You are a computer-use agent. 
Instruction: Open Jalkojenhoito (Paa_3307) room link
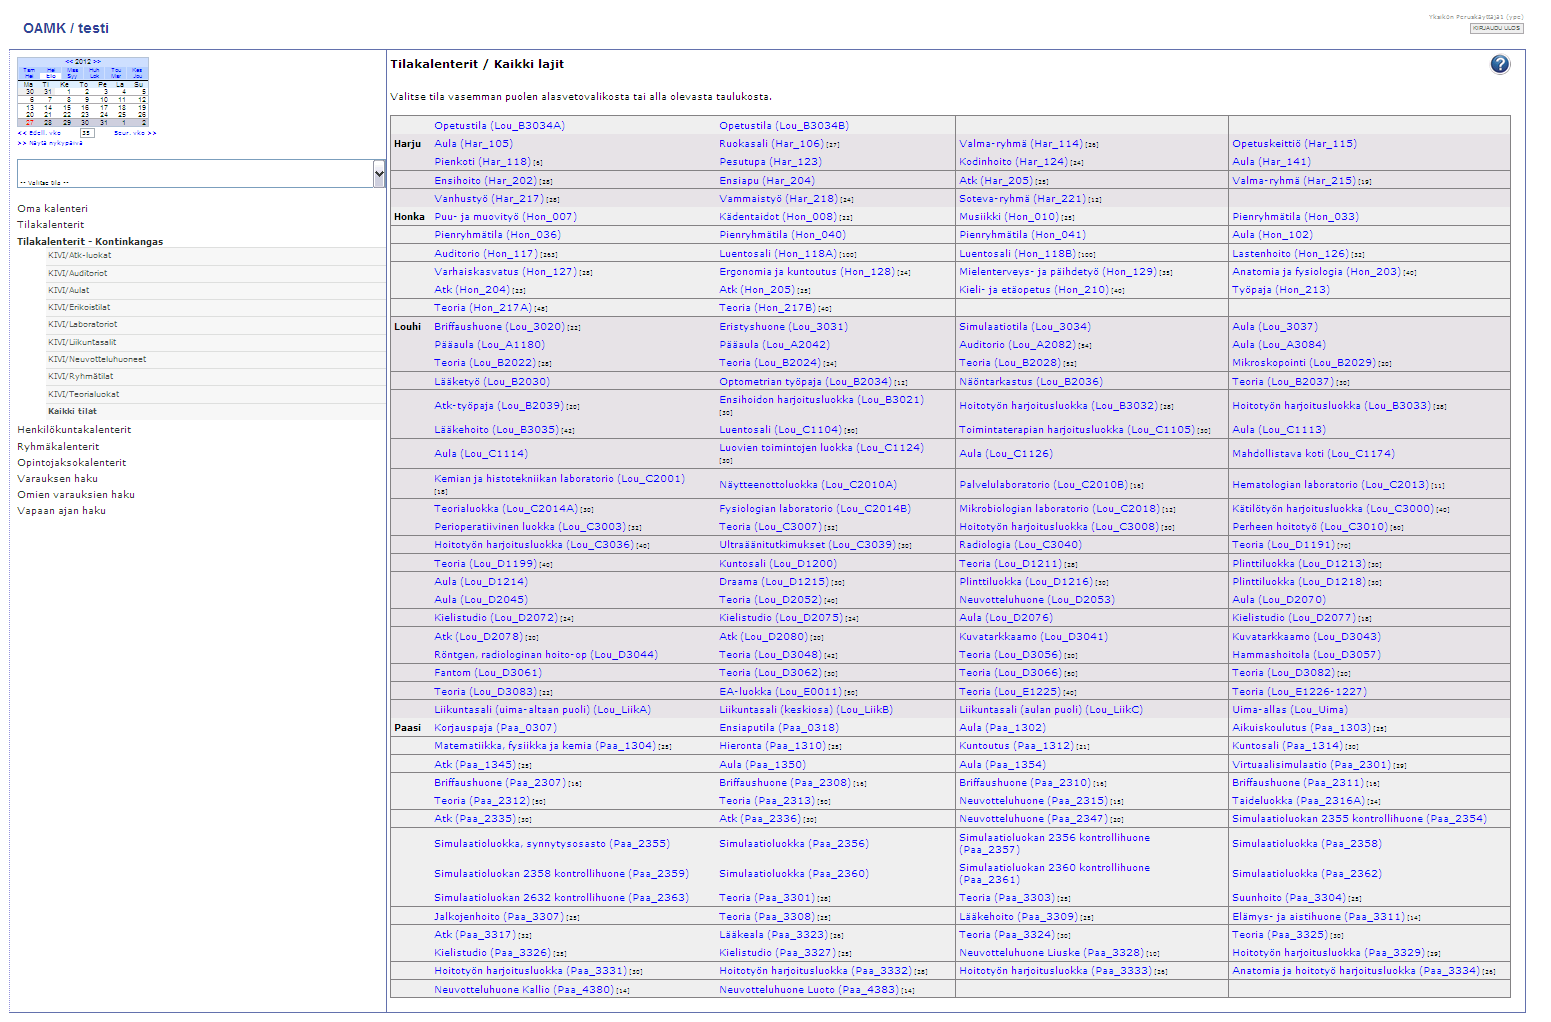click(x=498, y=917)
